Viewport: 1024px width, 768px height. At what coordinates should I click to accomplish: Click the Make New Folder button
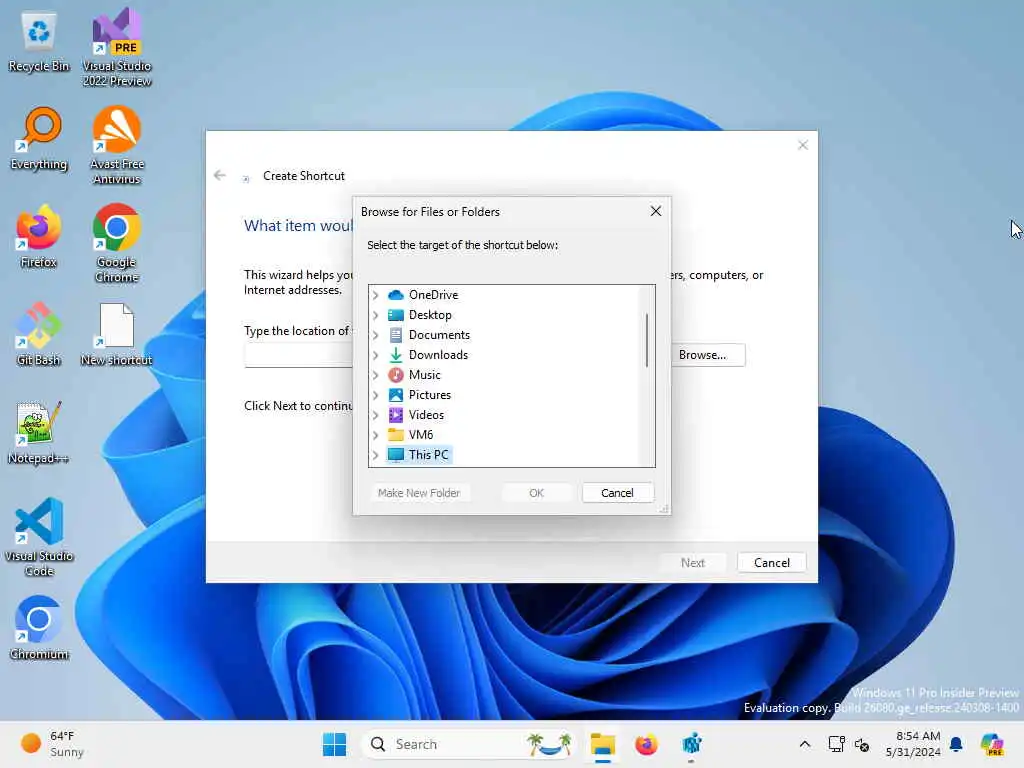point(419,492)
